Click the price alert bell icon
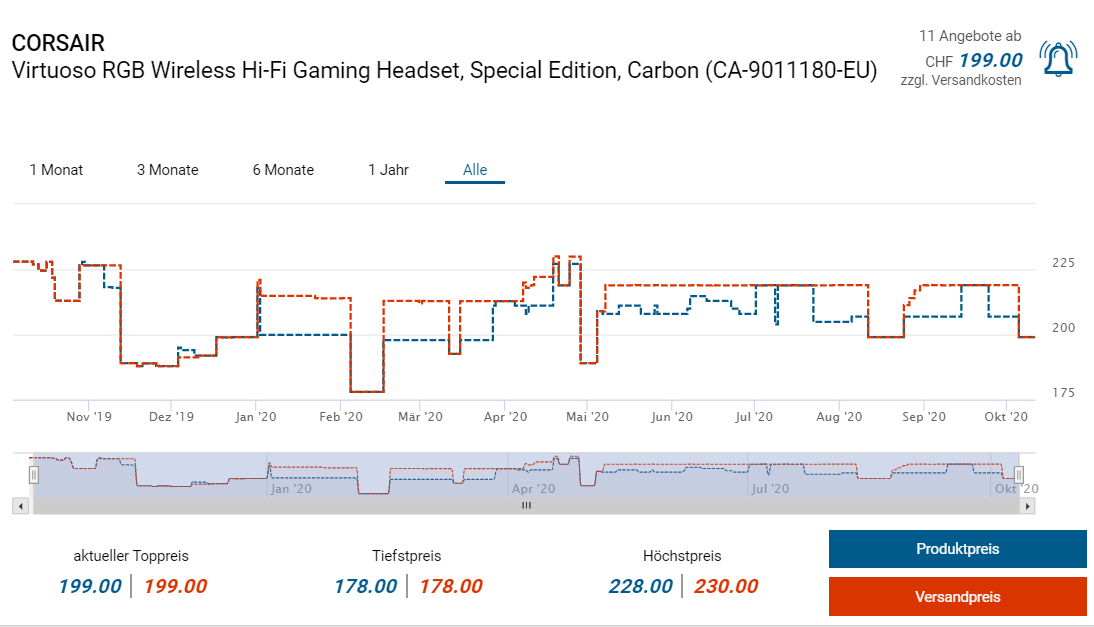This screenshot has width=1094, height=627. tap(1058, 59)
